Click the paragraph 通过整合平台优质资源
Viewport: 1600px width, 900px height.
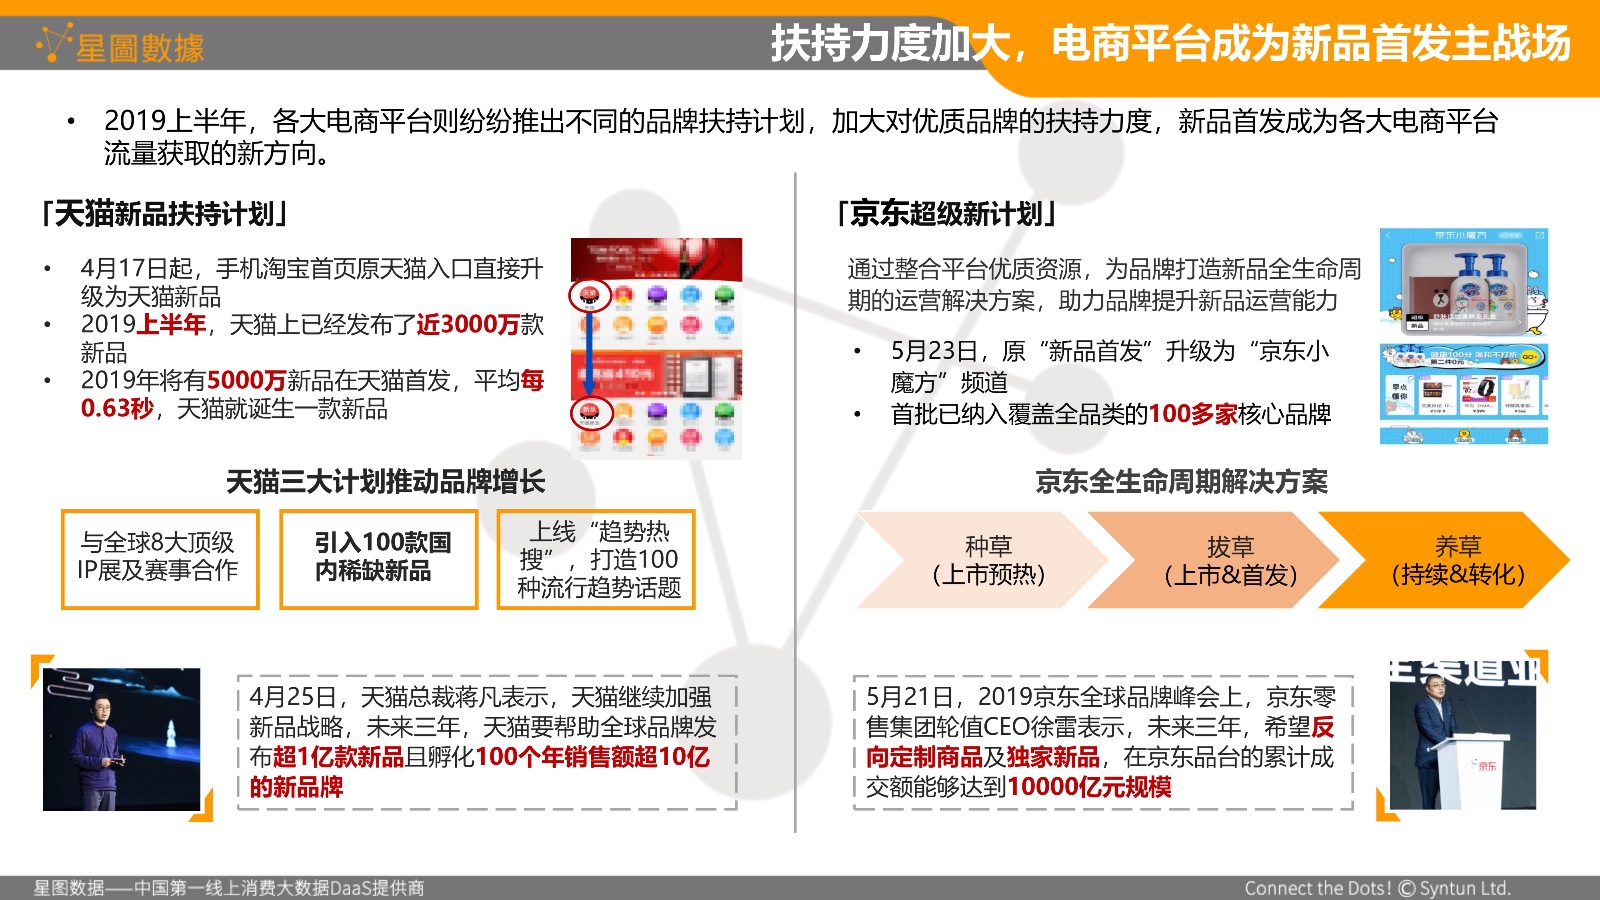coord(1104,284)
